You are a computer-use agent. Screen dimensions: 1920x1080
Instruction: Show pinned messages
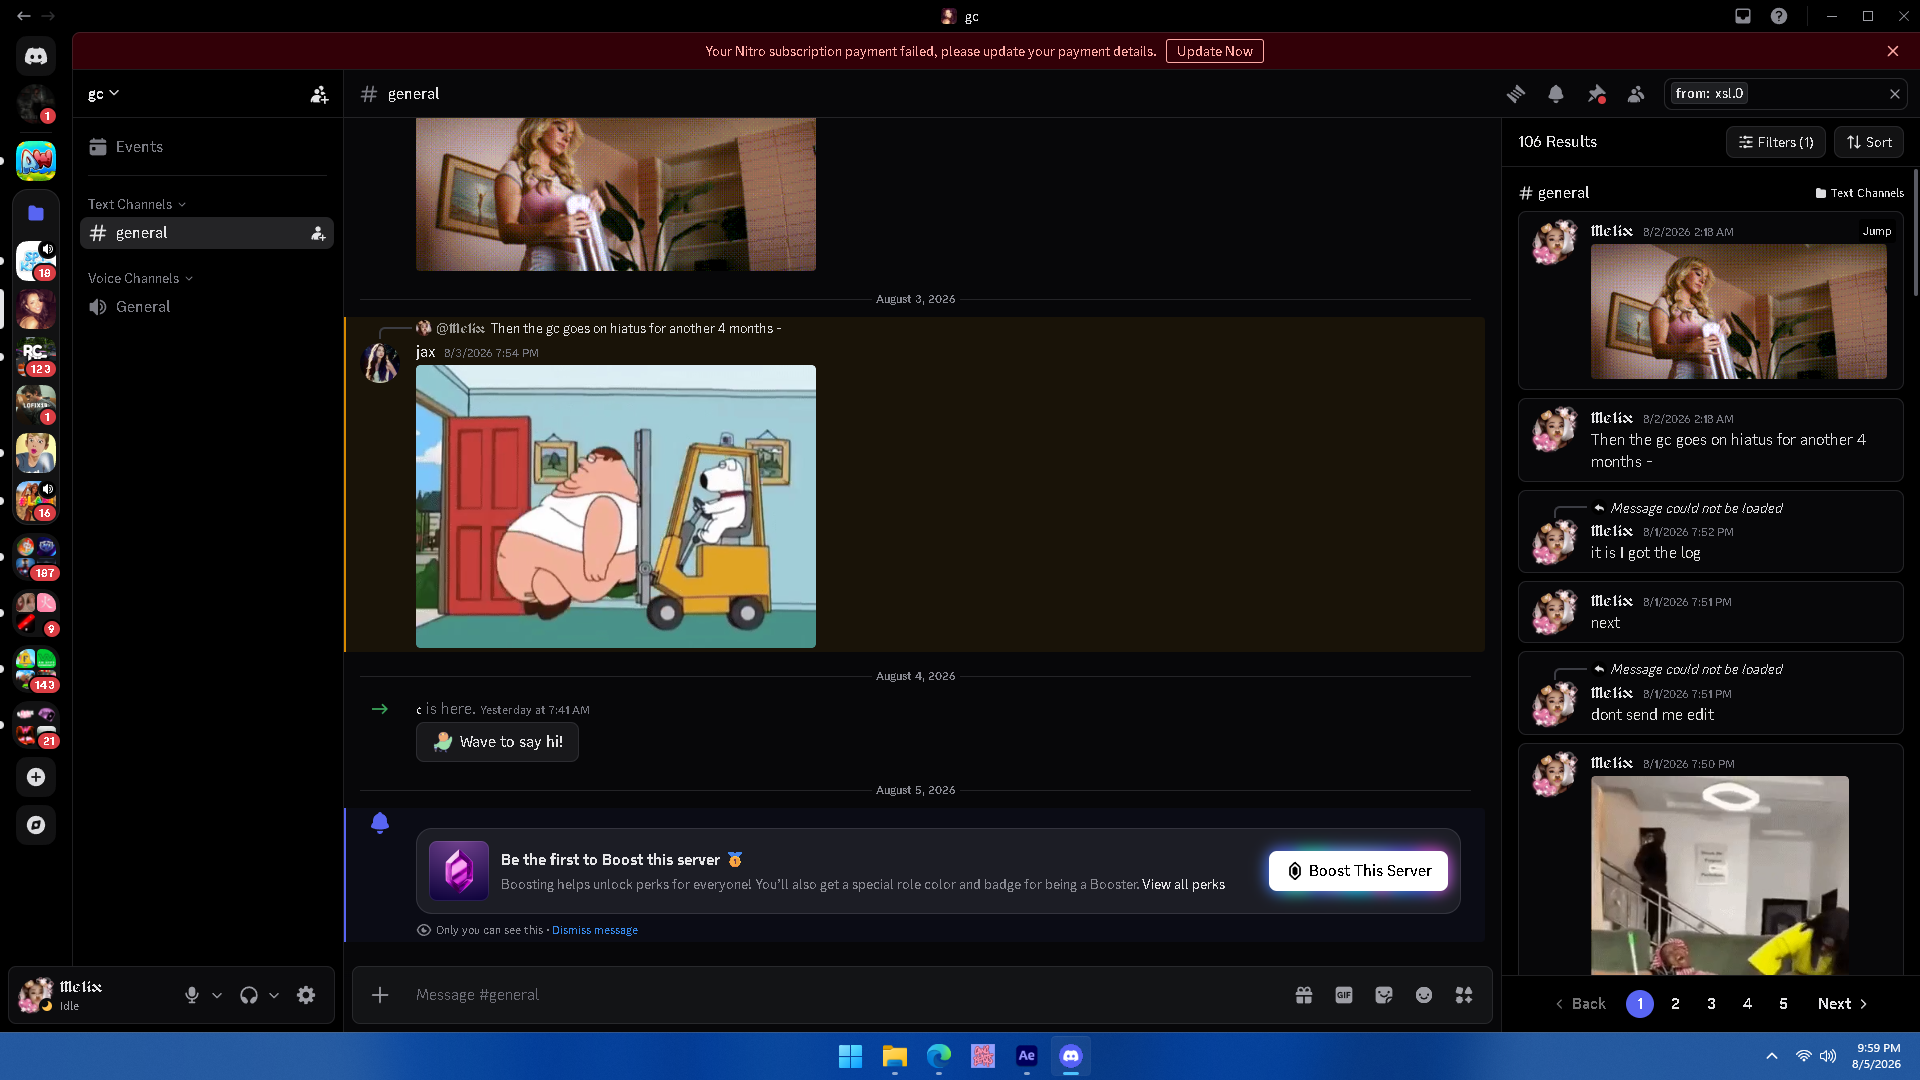click(x=1596, y=94)
